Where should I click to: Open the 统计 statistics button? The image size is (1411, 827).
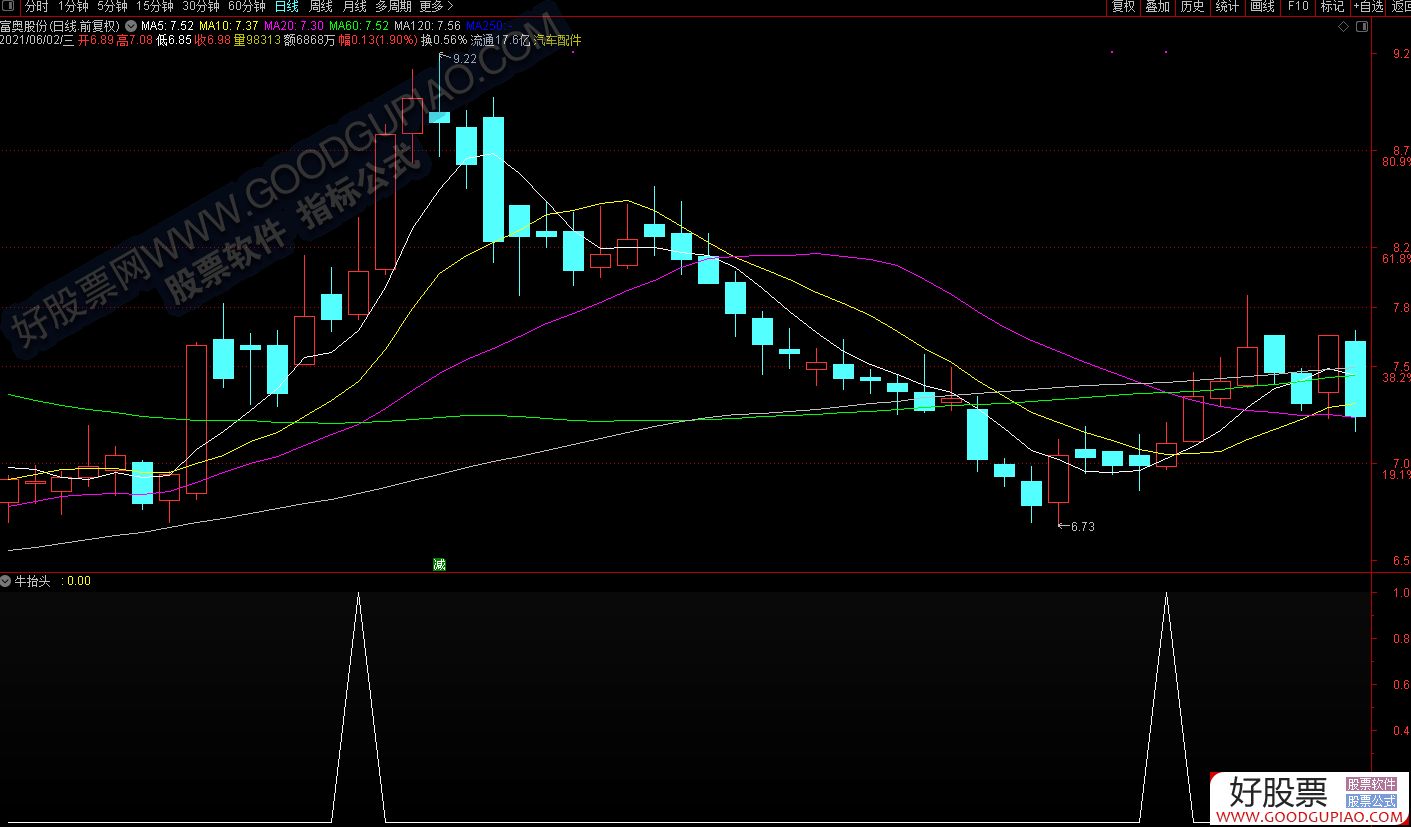pyautogui.click(x=1227, y=6)
